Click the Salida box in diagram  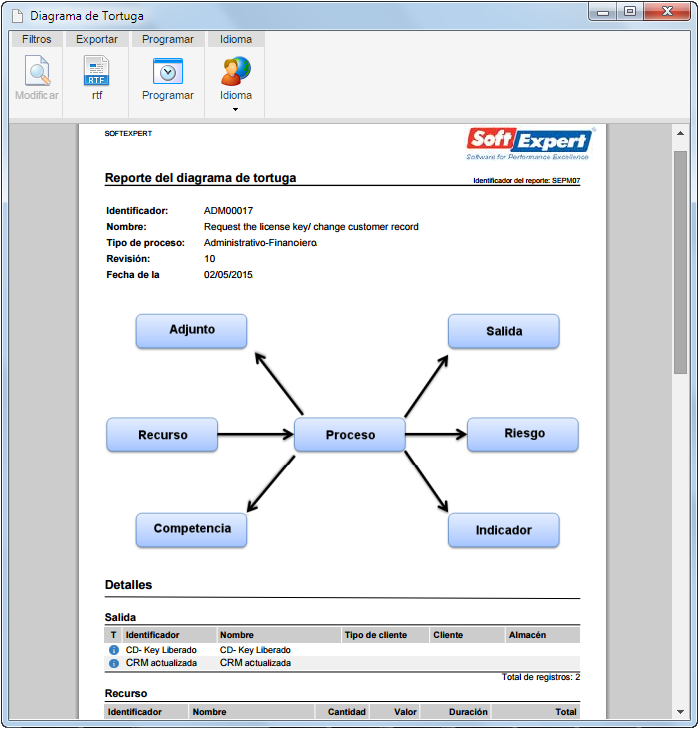504,331
